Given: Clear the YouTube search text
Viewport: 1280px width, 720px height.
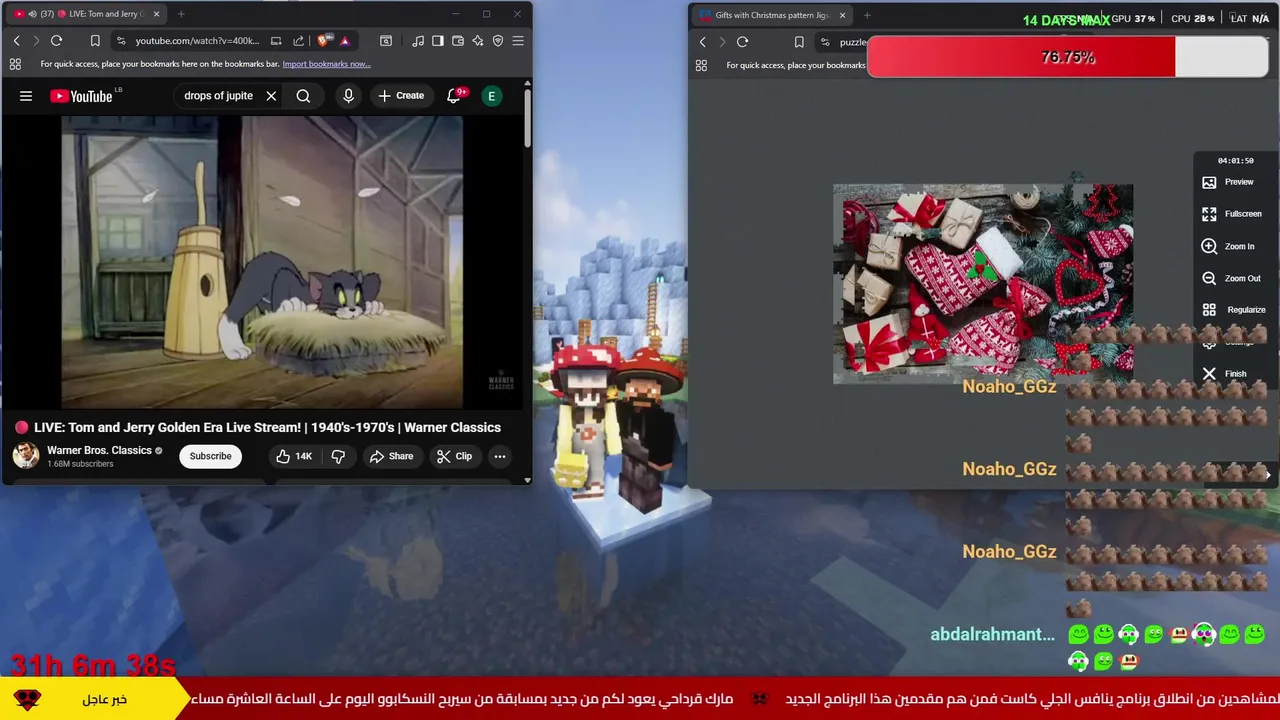Looking at the screenshot, I should [271, 96].
